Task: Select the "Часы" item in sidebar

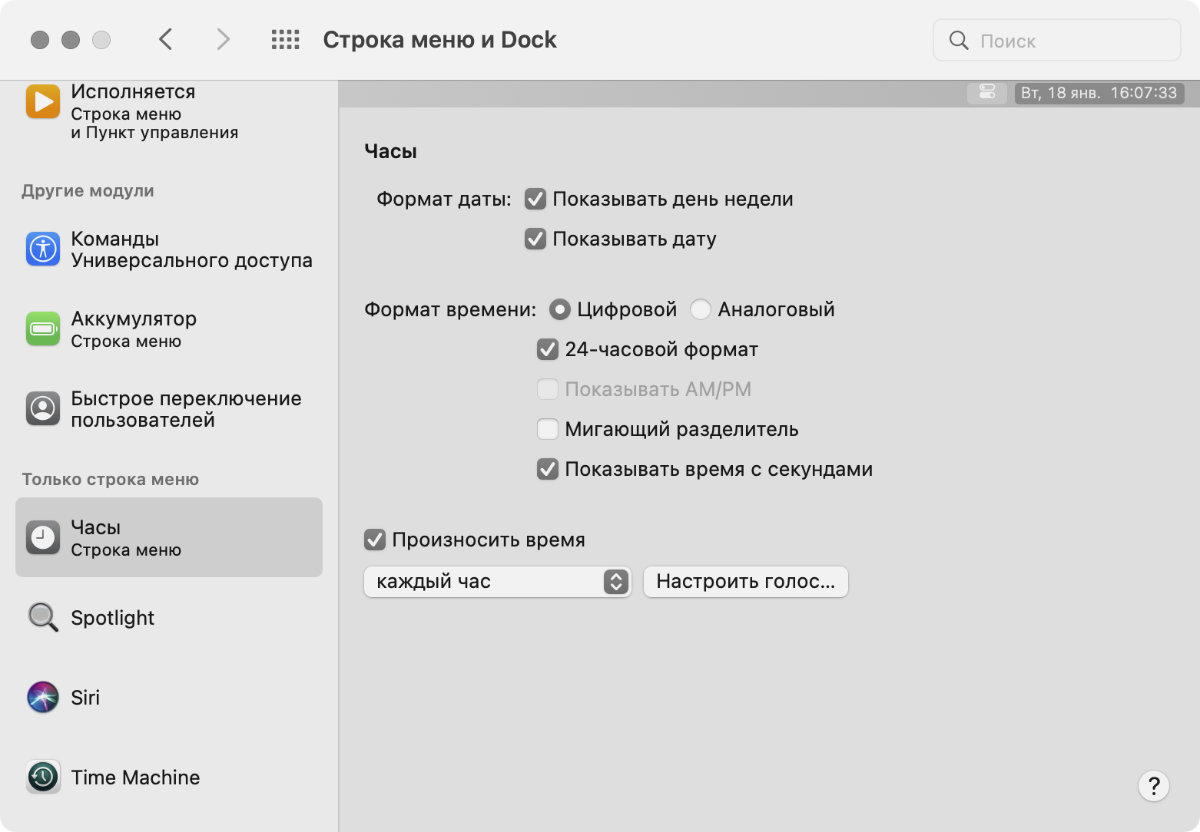Action: tap(168, 537)
